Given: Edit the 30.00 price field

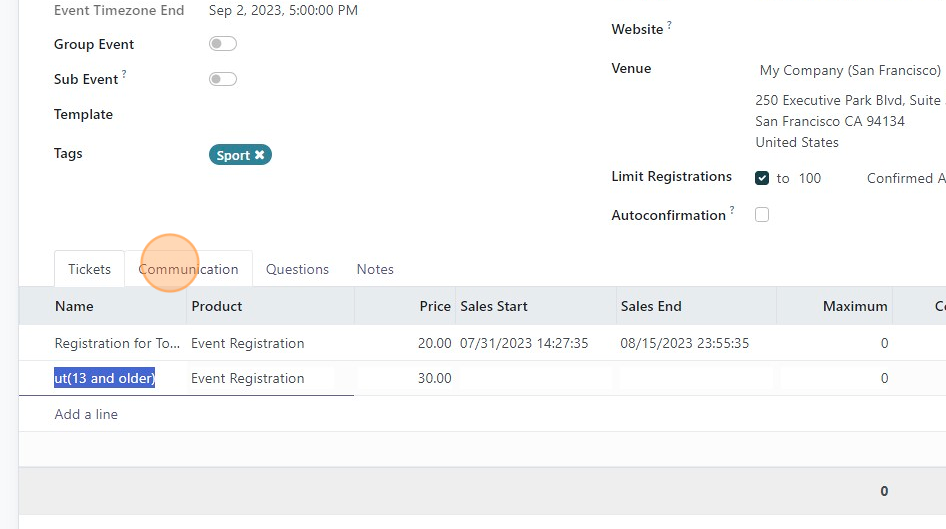Looking at the screenshot, I should click(x=434, y=378).
